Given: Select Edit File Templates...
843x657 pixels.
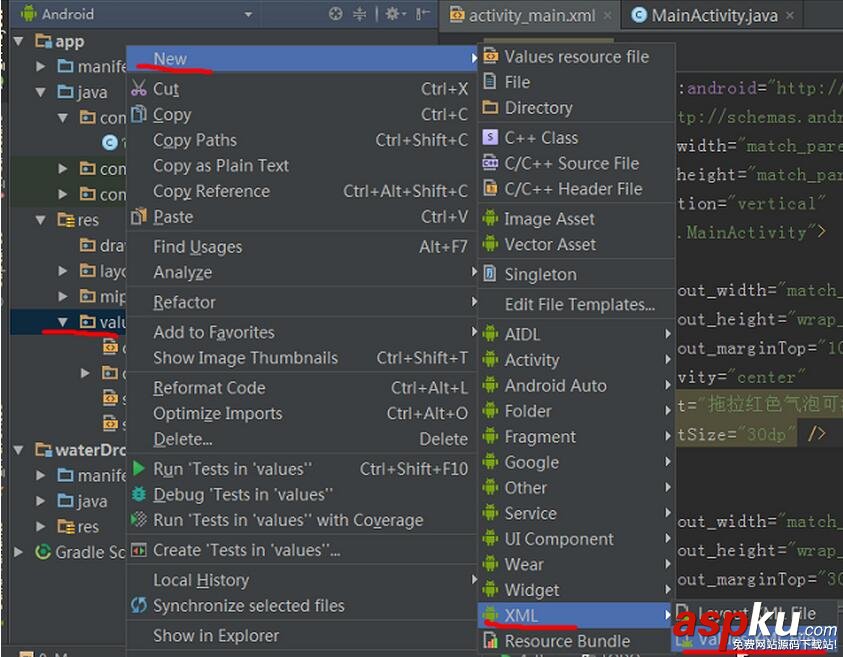Looking at the screenshot, I should [x=577, y=304].
